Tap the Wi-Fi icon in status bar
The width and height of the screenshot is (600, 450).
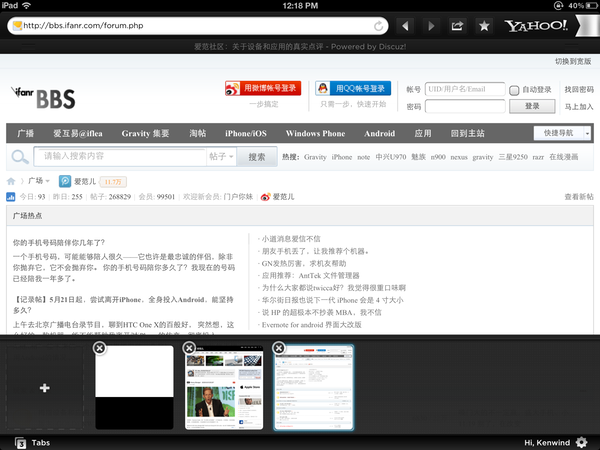pyautogui.click(x=26, y=5)
